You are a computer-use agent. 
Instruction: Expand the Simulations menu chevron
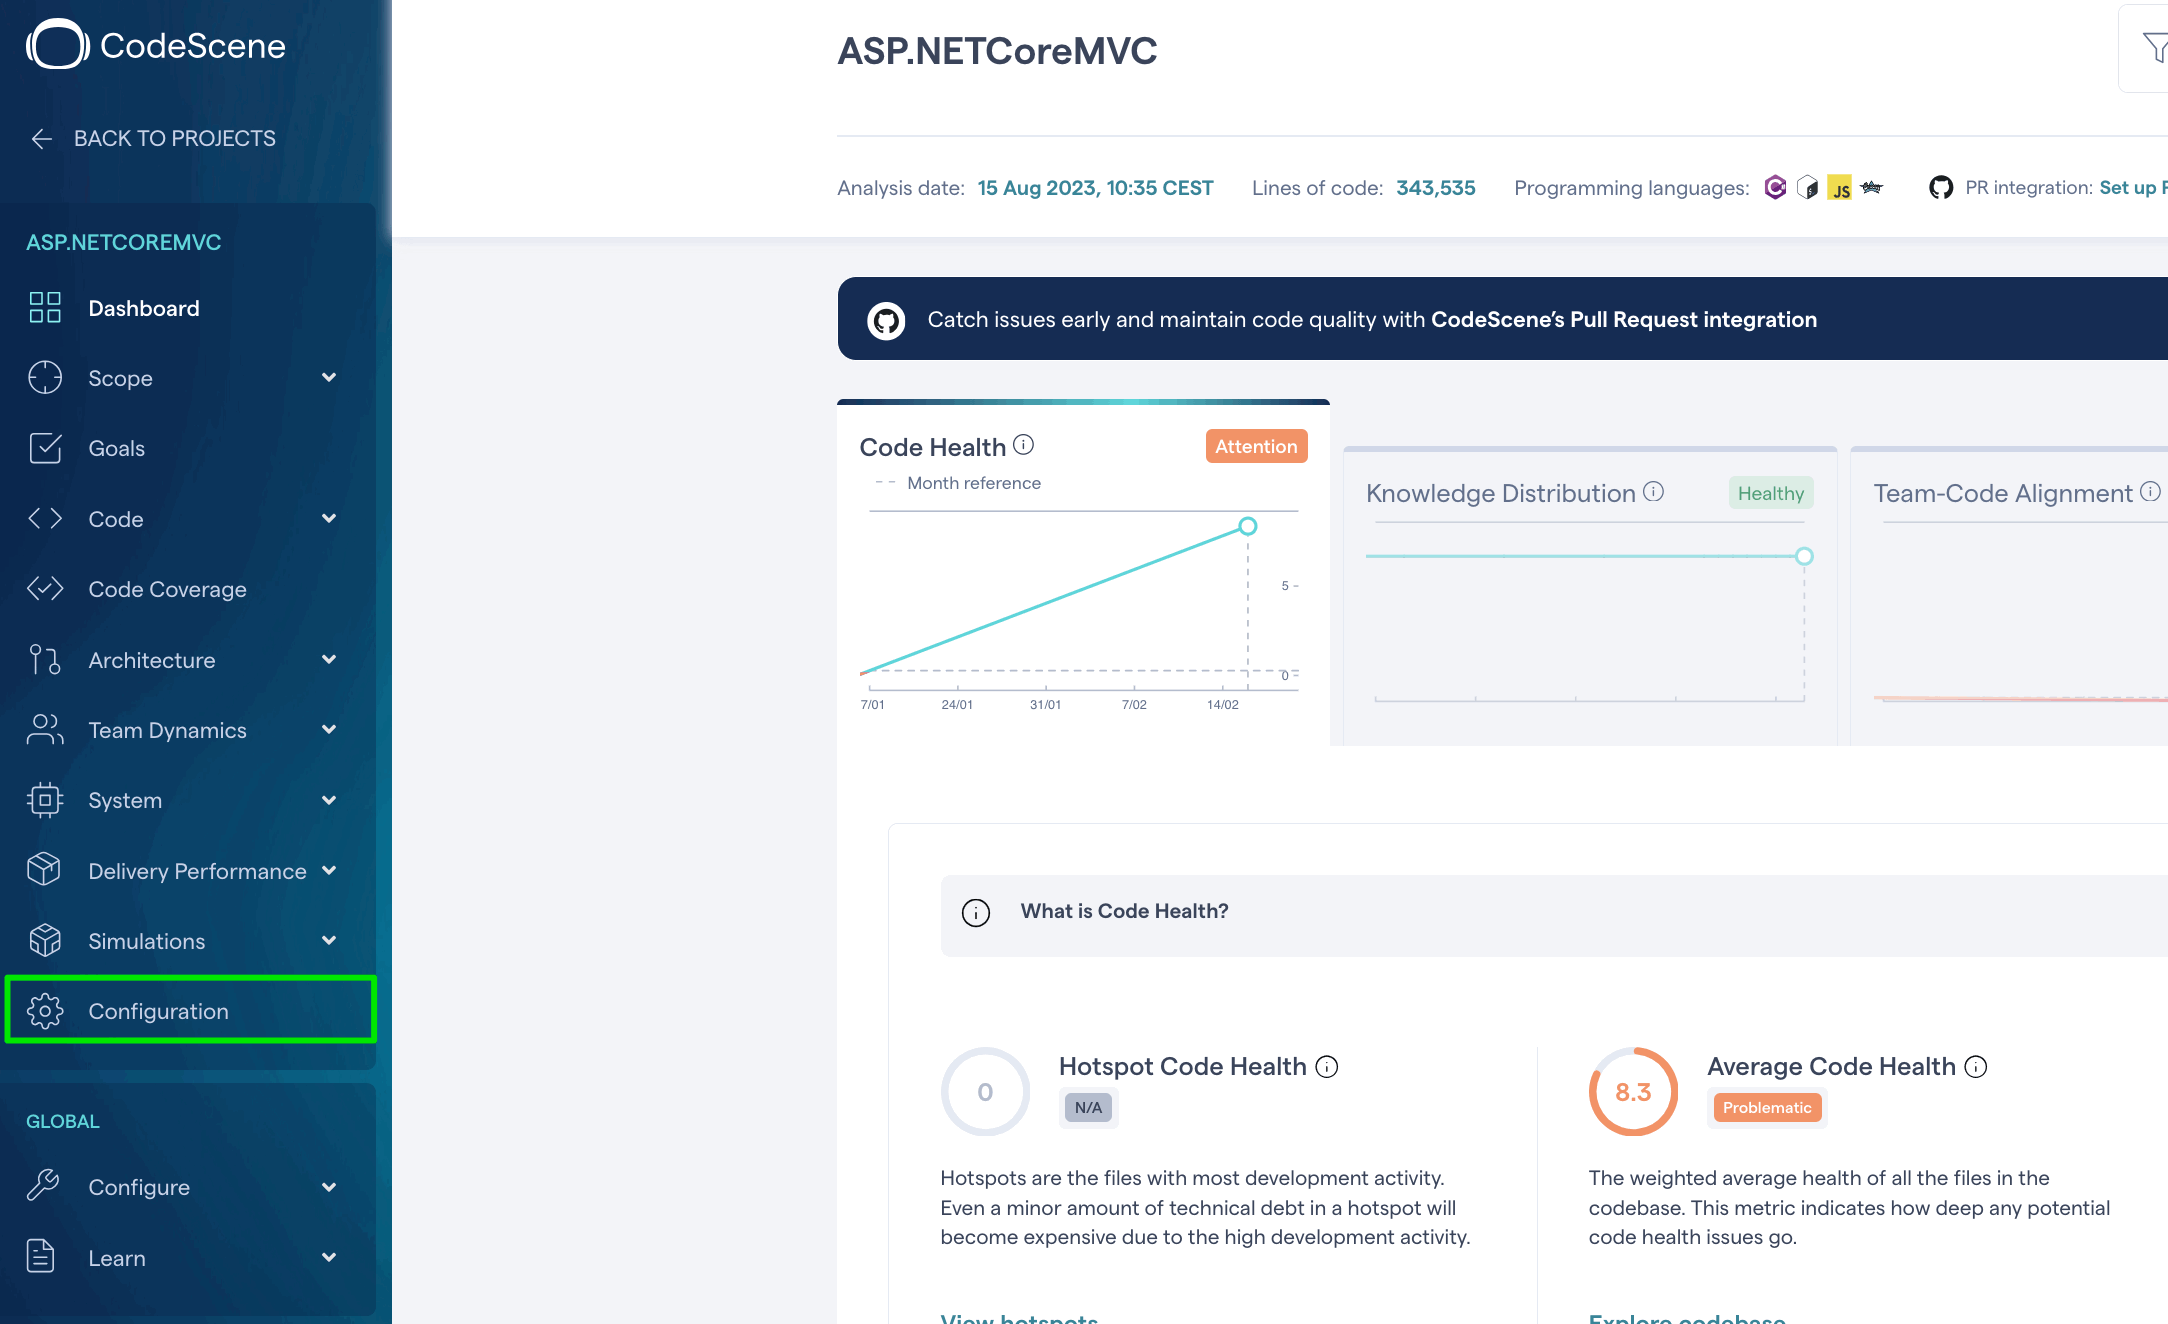tap(329, 941)
